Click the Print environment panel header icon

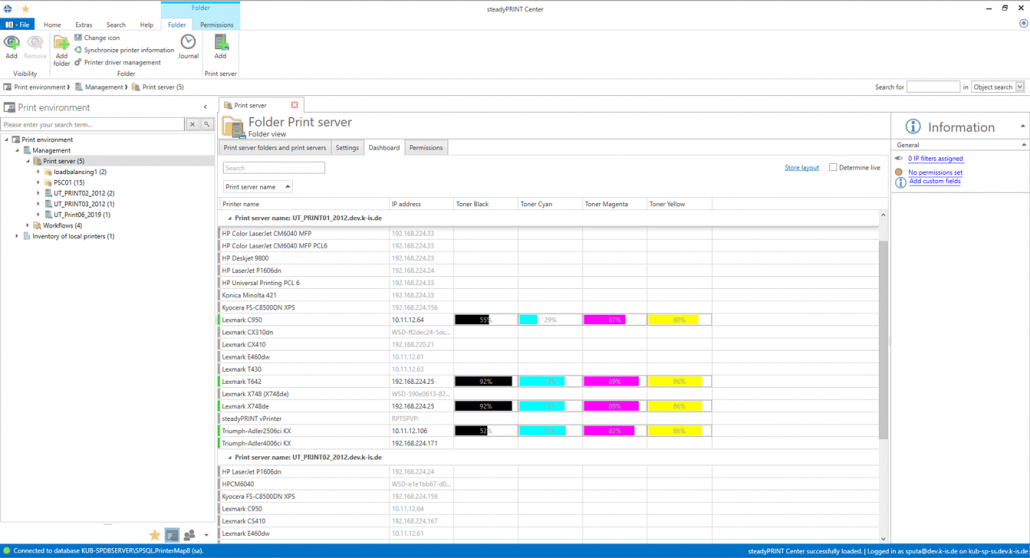click(x=9, y=107)
